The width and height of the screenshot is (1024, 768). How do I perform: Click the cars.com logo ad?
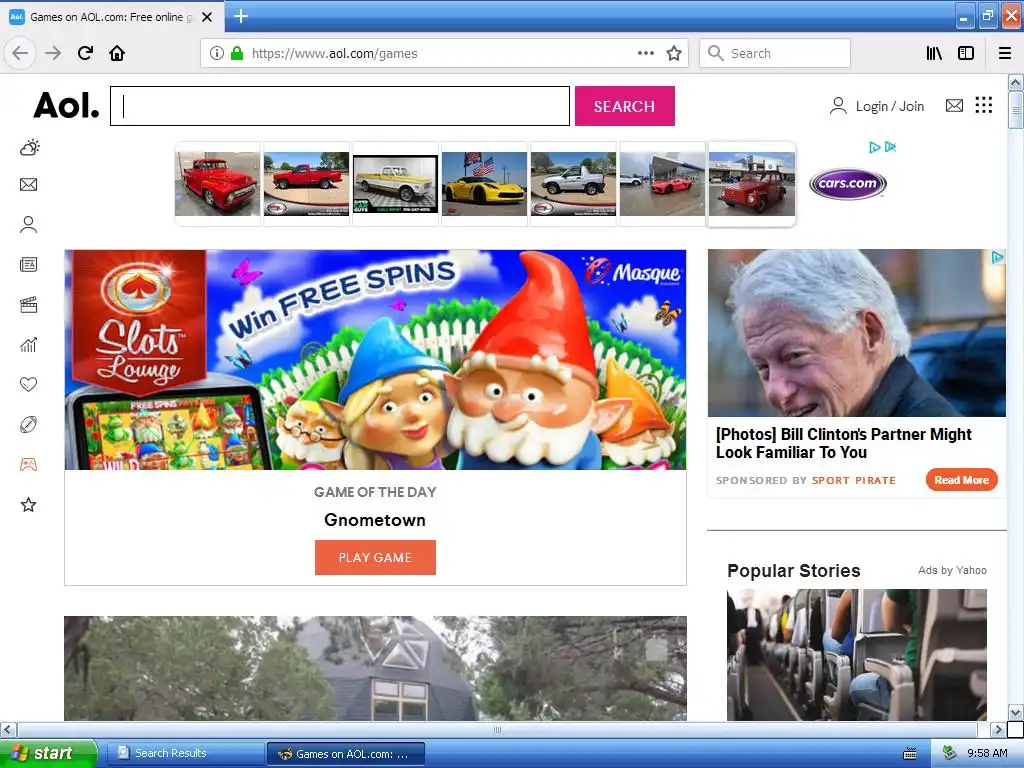tap(848, 184)
